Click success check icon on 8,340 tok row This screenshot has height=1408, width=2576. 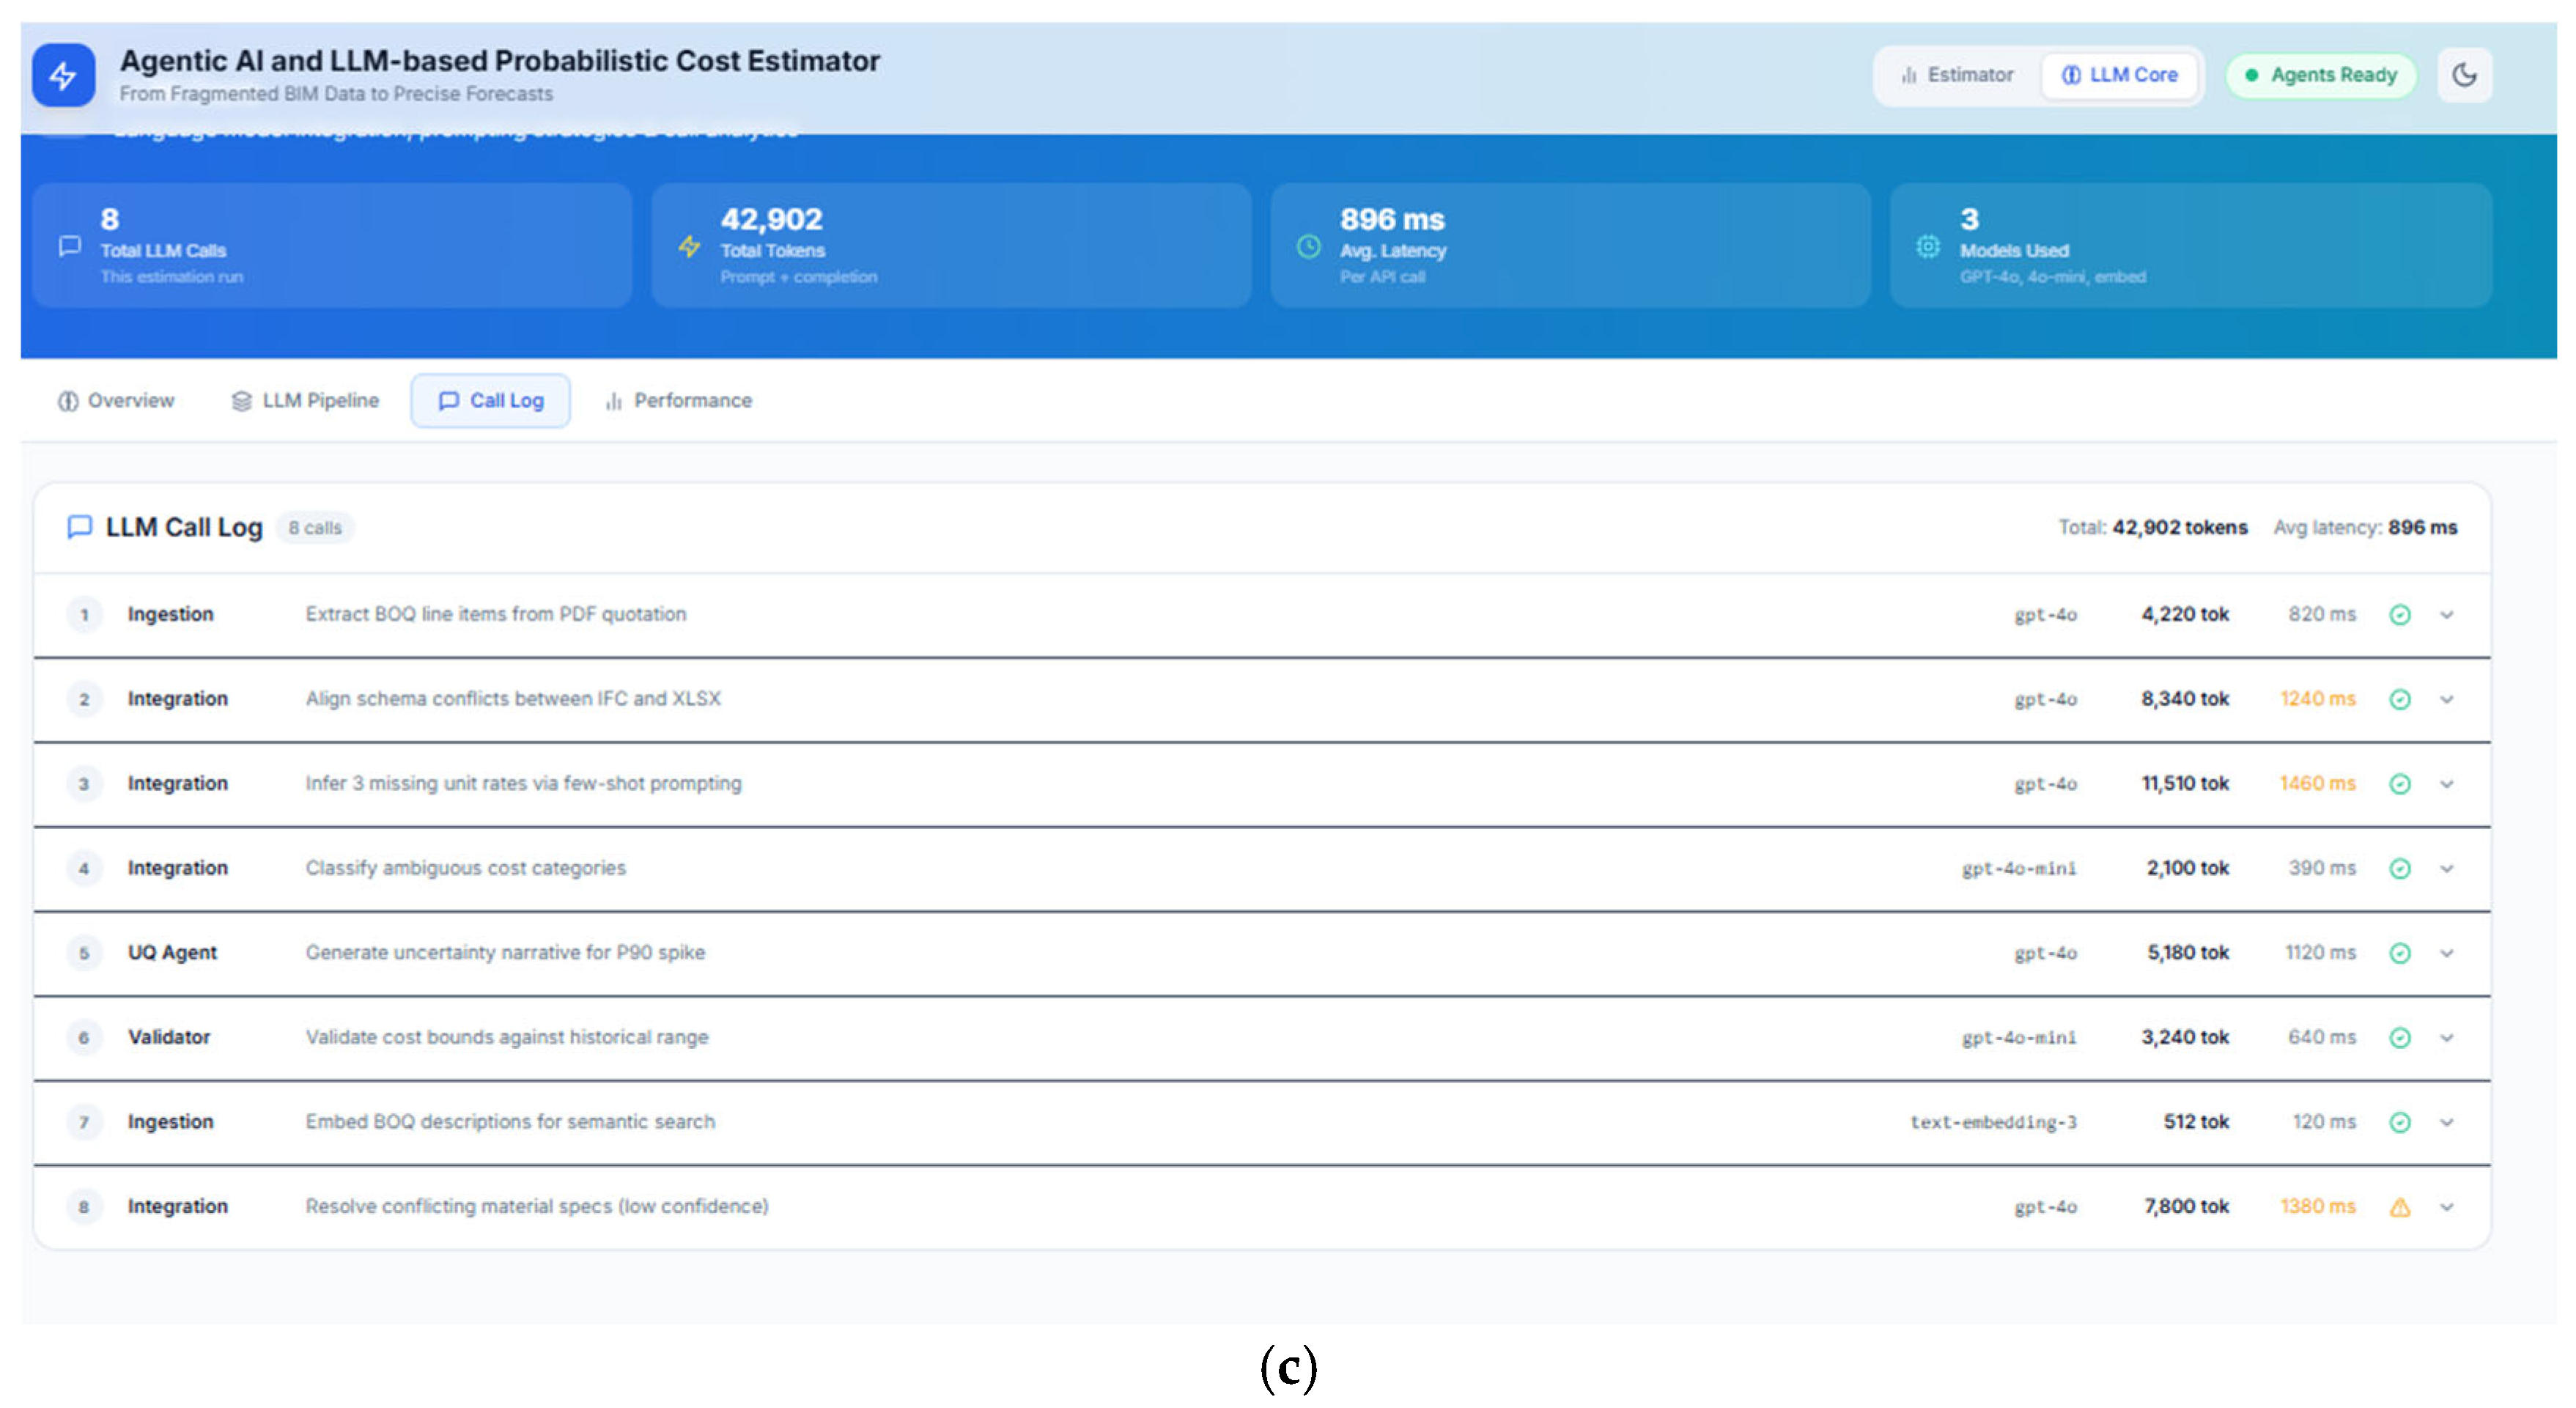(x=2400, y=699)
